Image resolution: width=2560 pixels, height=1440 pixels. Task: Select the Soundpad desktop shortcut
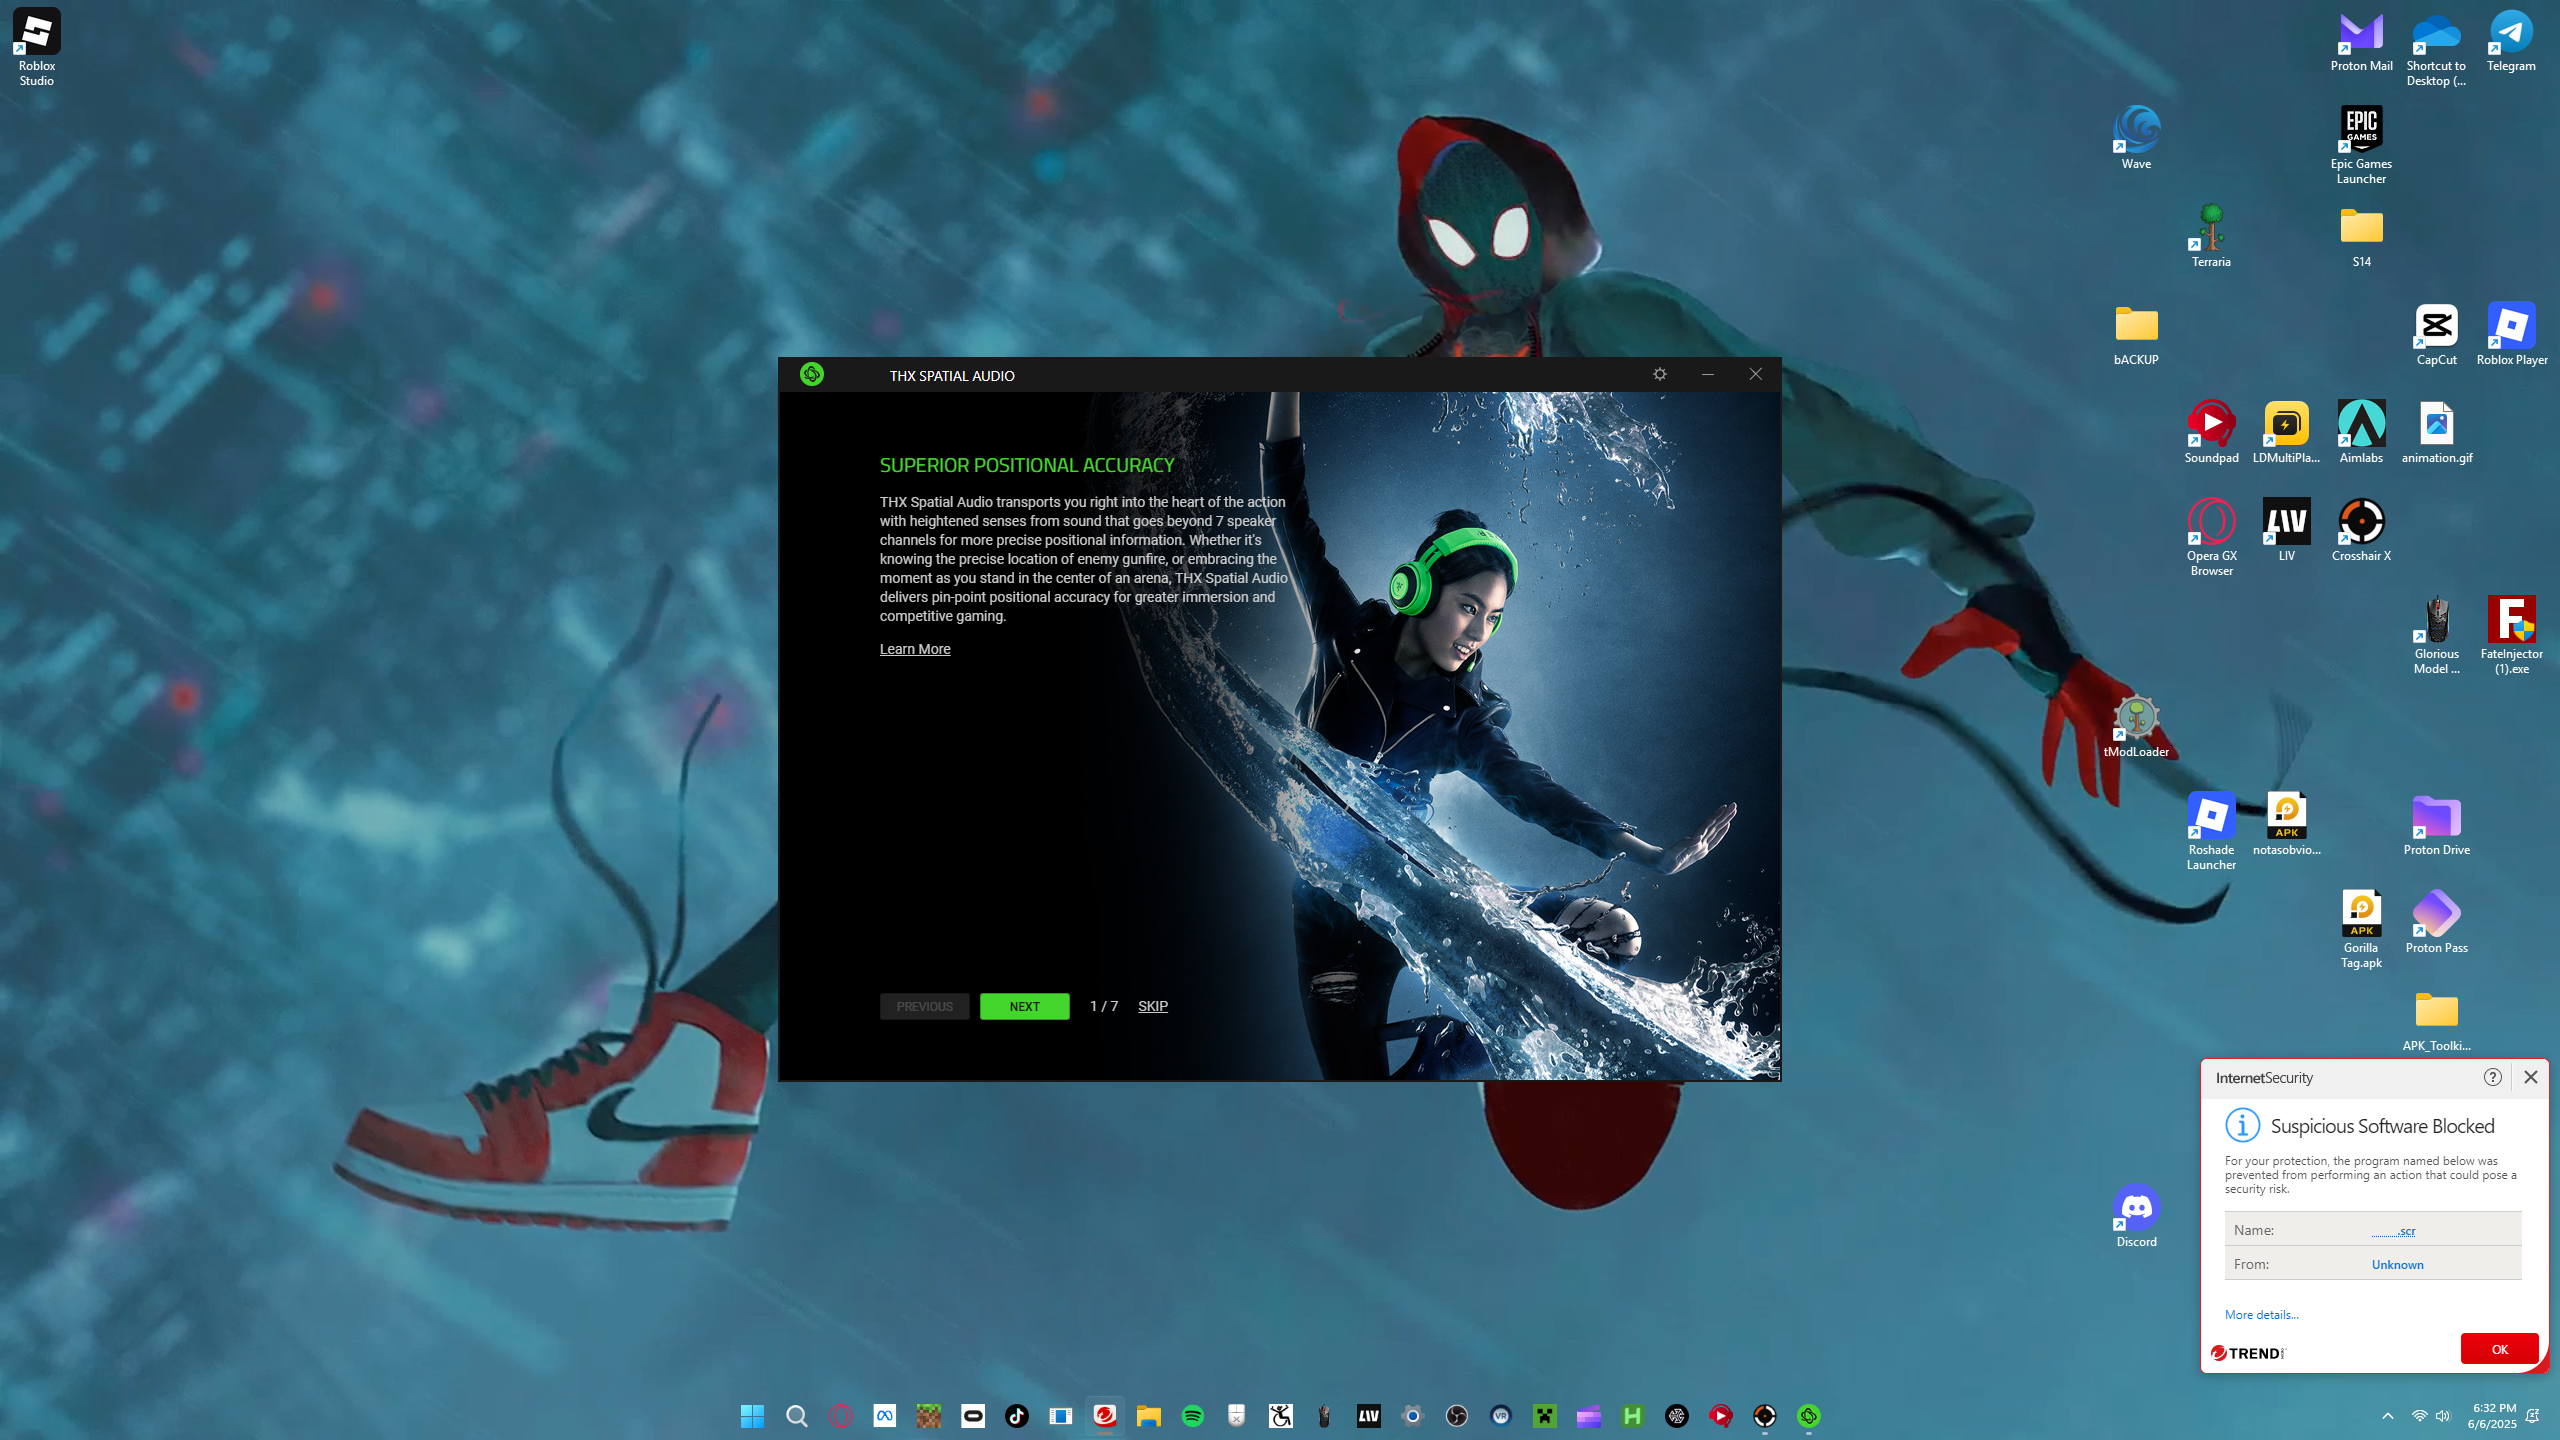click(2211, 432)
